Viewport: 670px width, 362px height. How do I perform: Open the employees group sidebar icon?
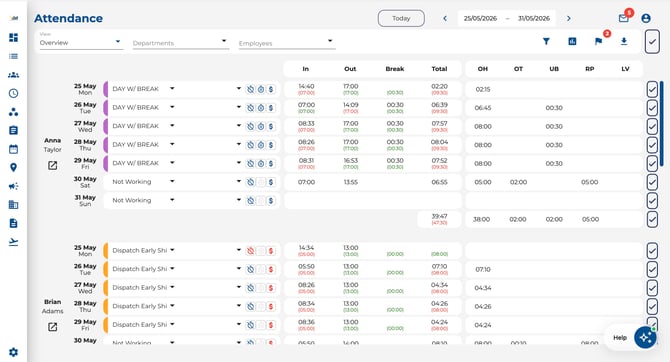(x=13, y=75)
